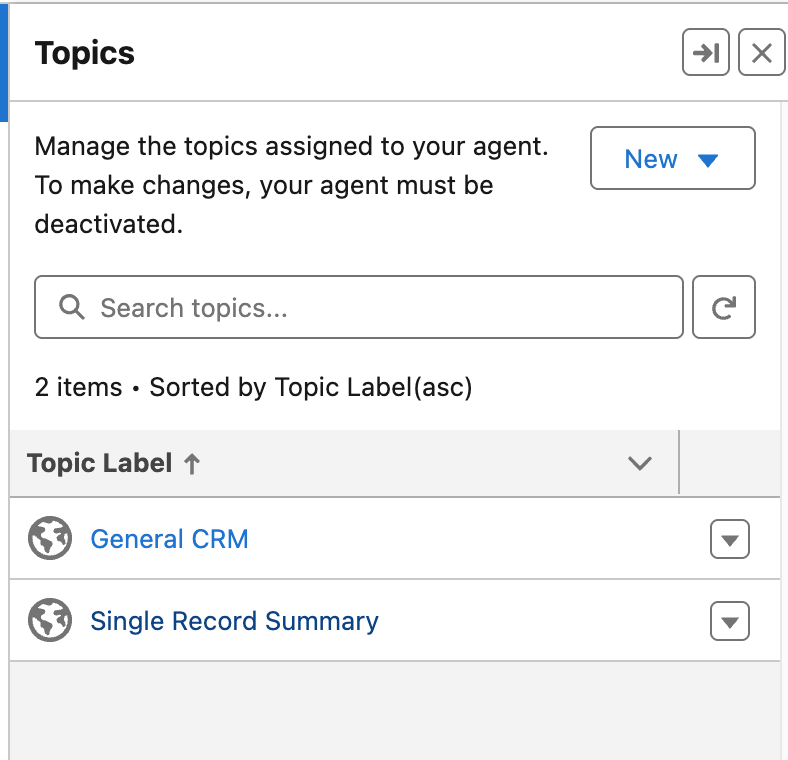Click the ascending sort arrow next to Topic Label

point(192,463)
